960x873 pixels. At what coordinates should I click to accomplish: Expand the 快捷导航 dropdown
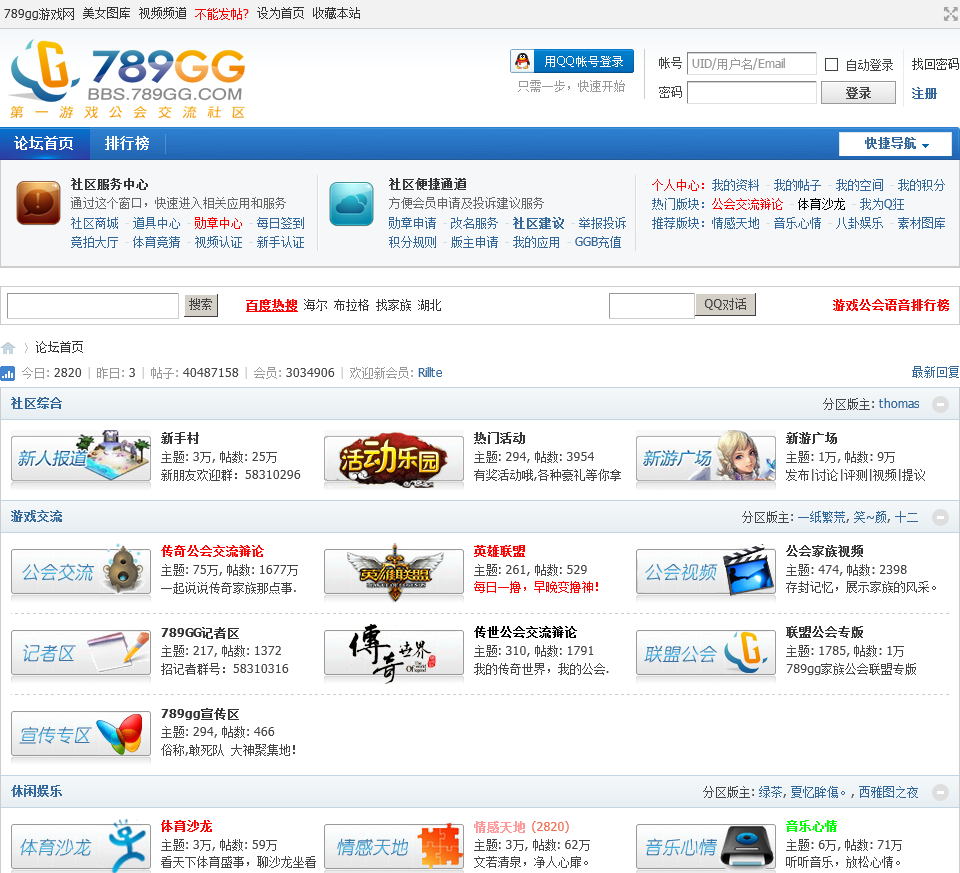point(896,144)
